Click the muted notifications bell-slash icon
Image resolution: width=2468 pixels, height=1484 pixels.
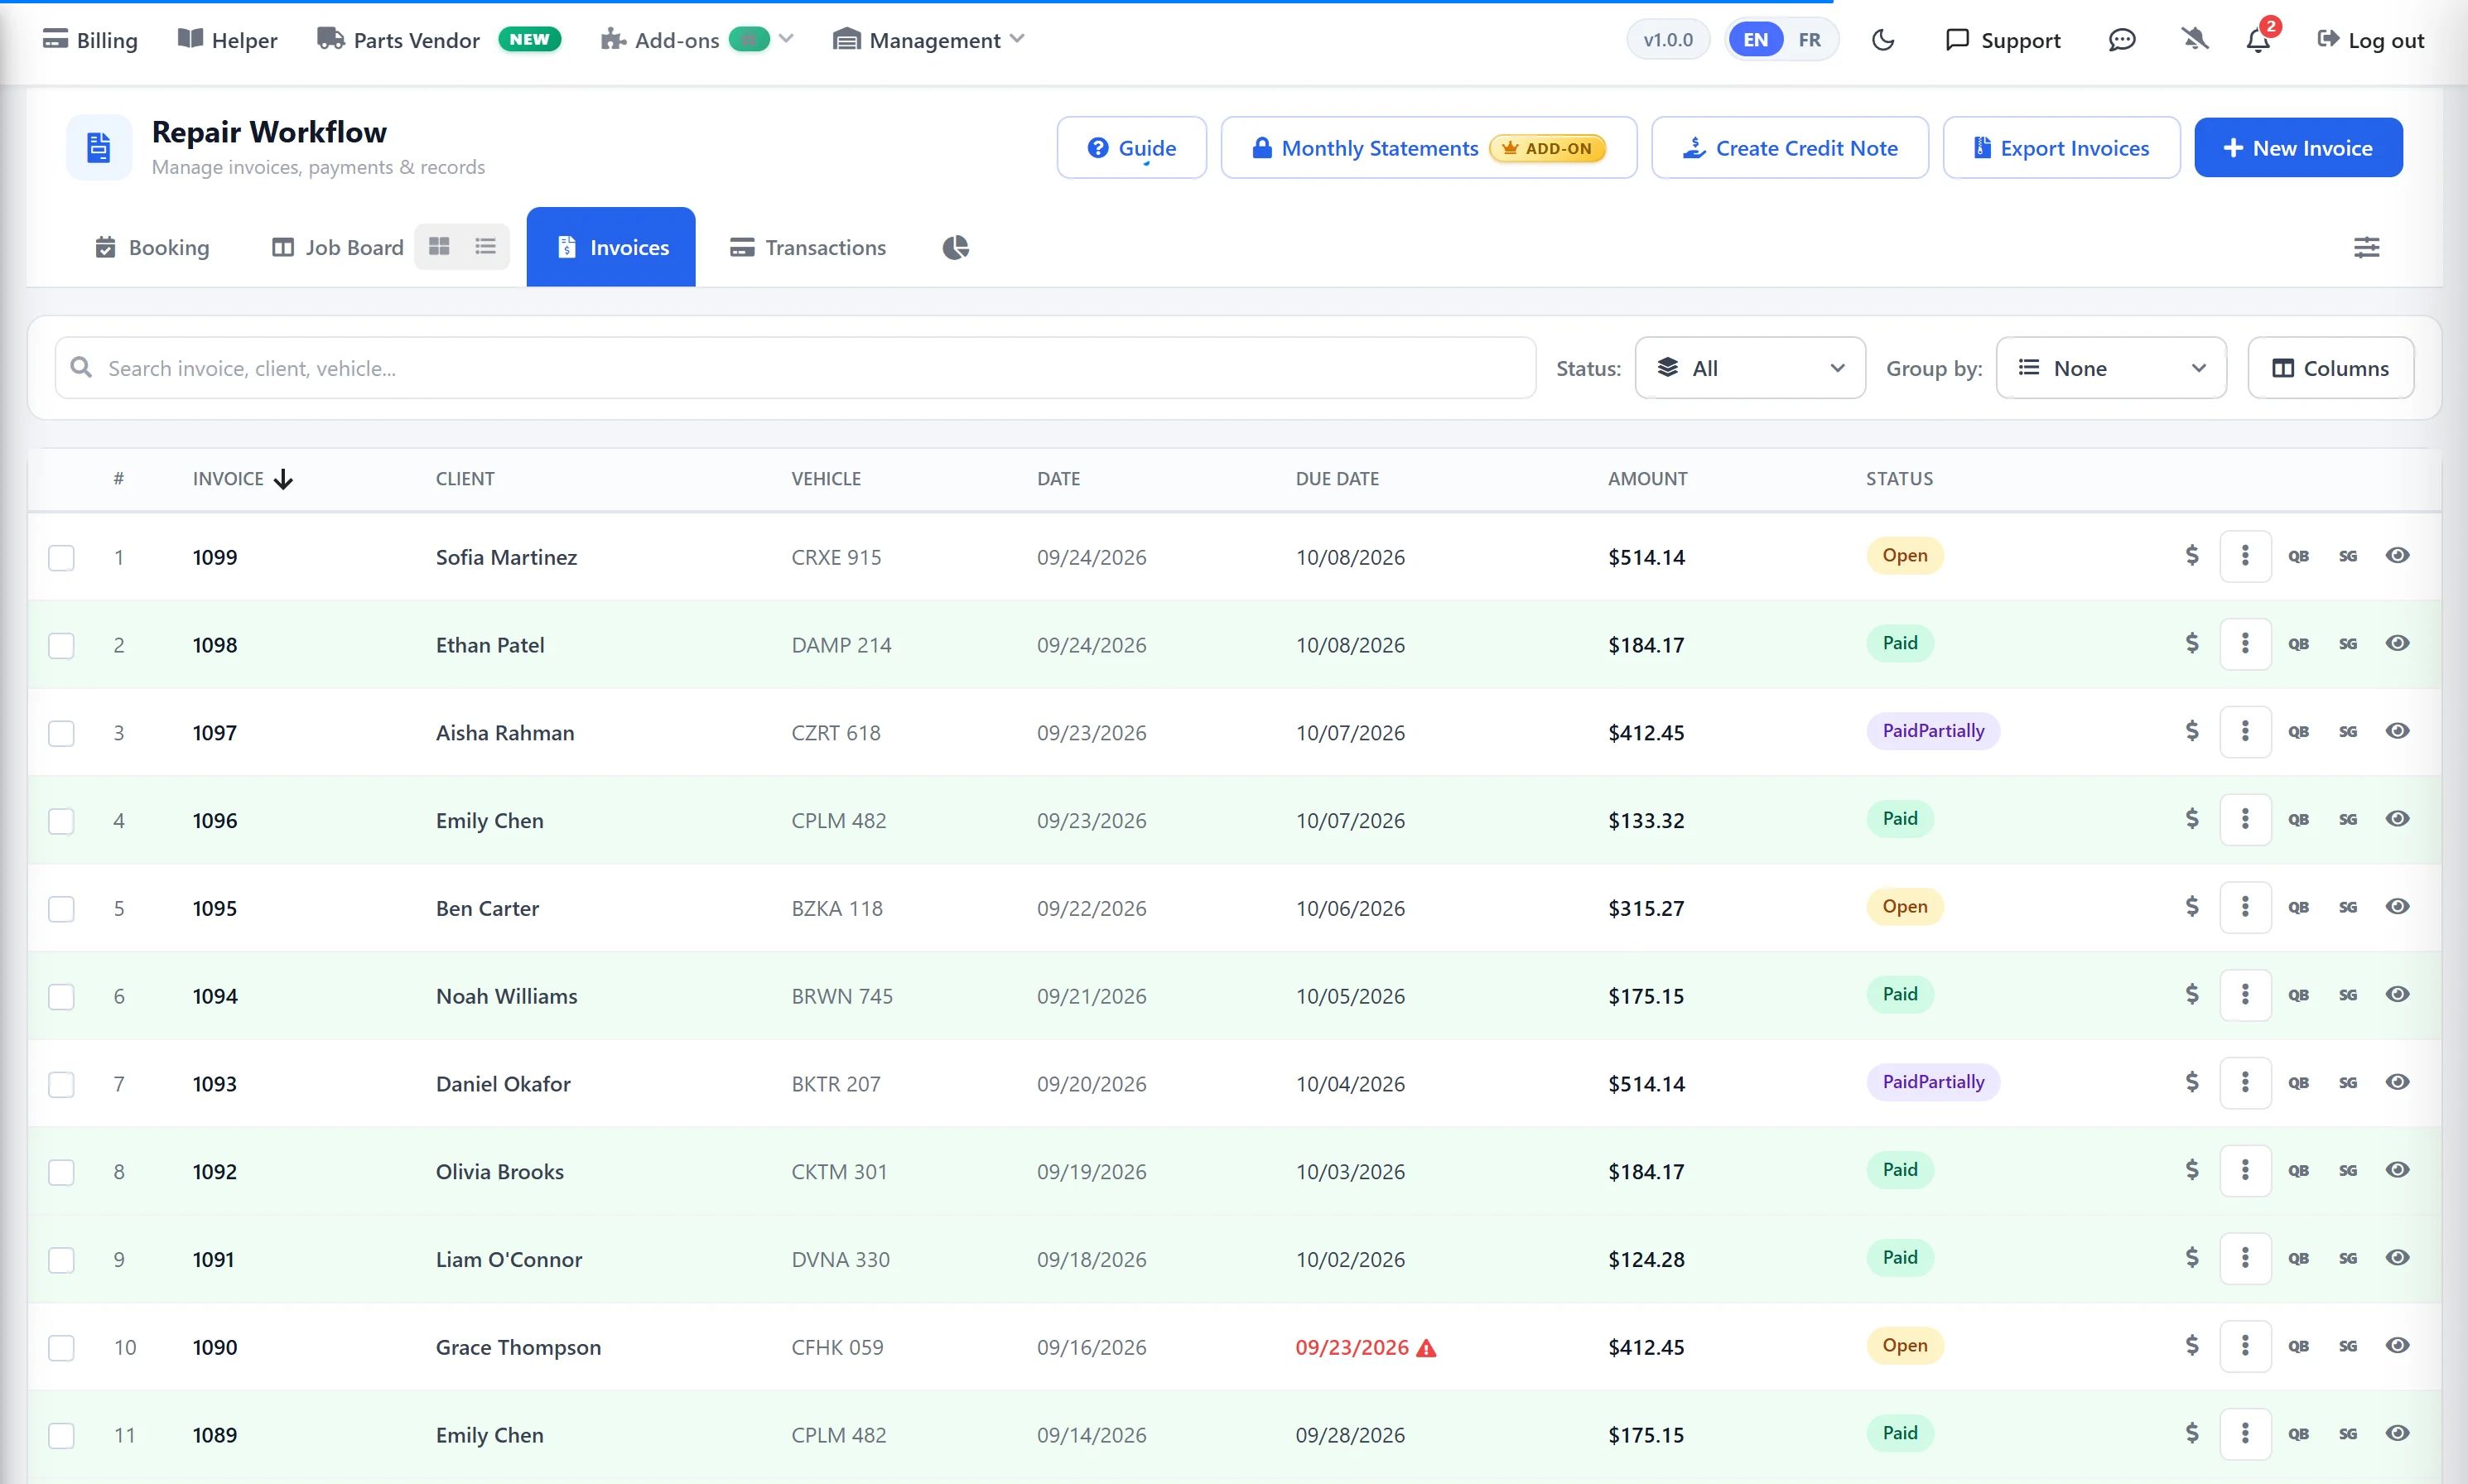click(x=2194, y=40)
